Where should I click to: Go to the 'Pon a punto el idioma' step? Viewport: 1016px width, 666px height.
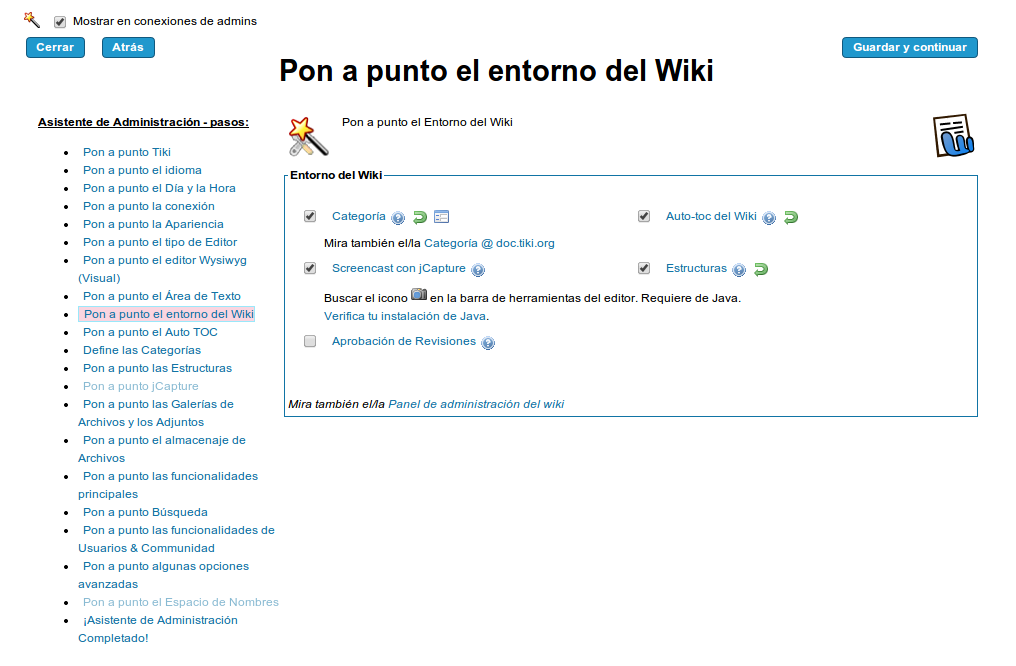(x=142, y=170)
